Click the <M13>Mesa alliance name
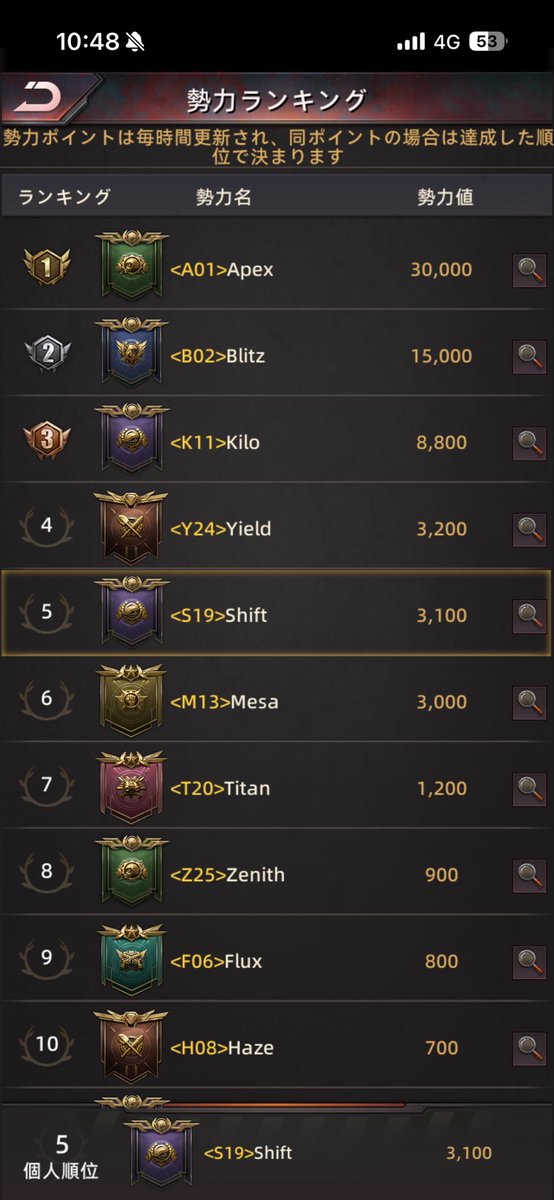Image resolution: width=554 pixels, height=1200 pixels. point(224,702)
